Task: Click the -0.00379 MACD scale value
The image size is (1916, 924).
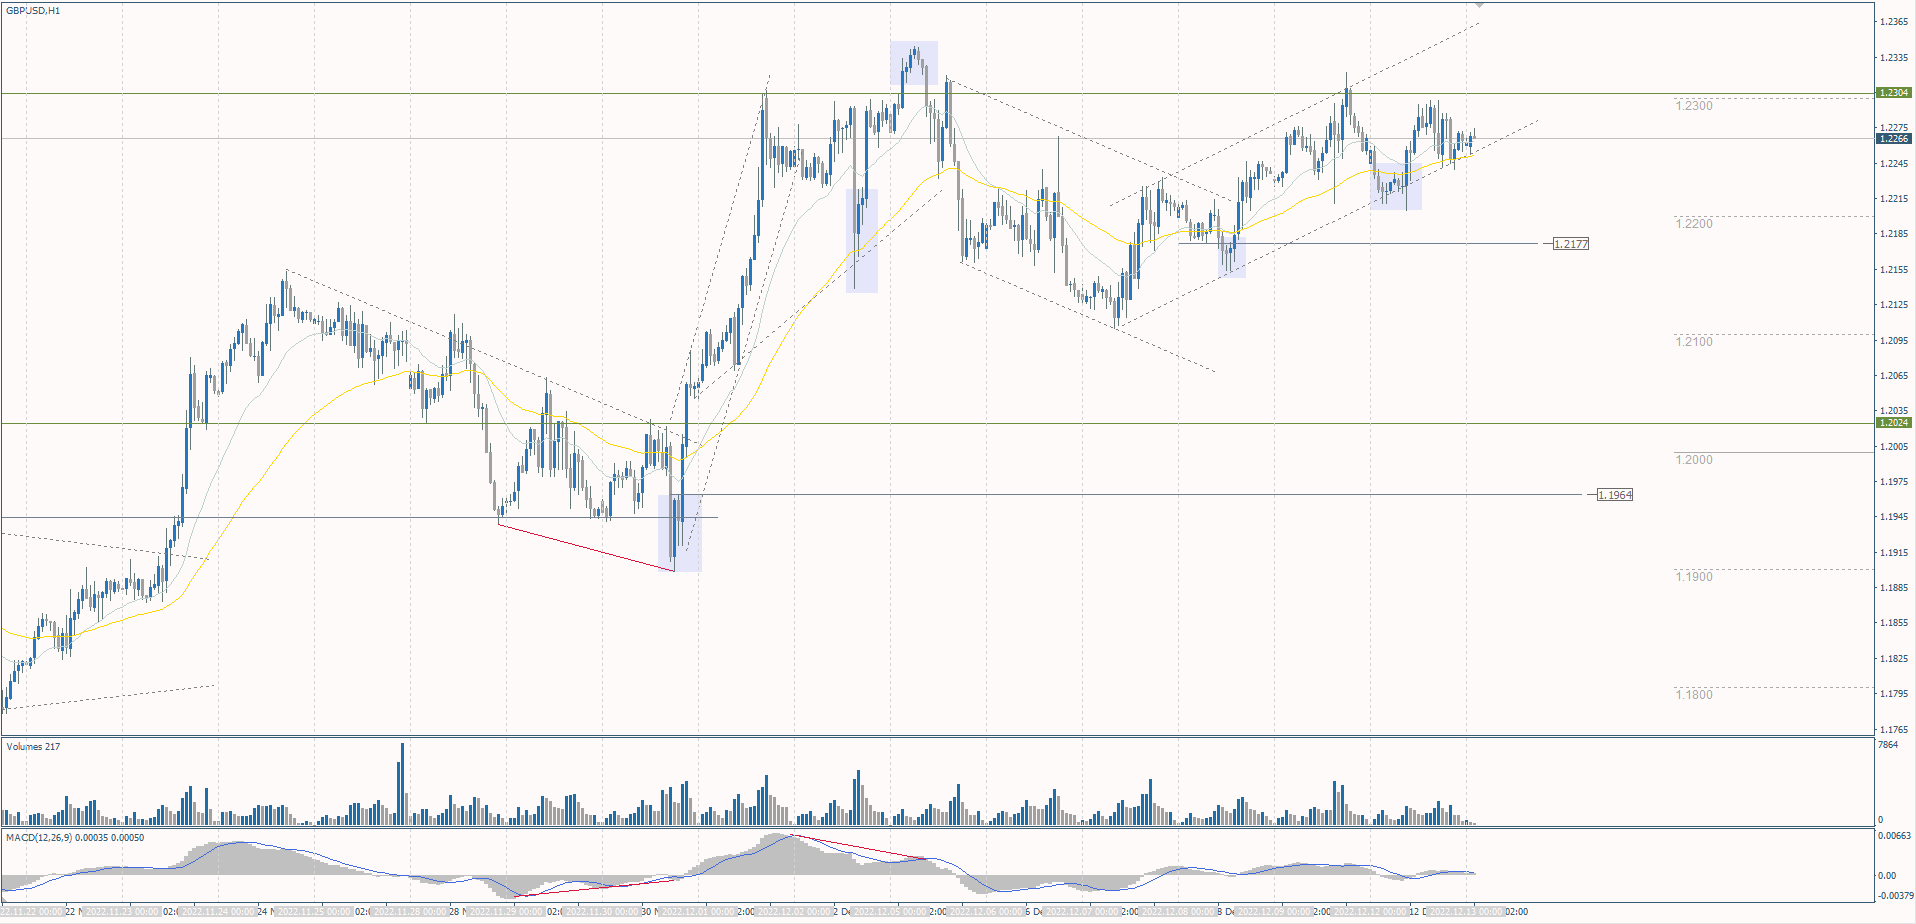Action: tap(1894, 896)
